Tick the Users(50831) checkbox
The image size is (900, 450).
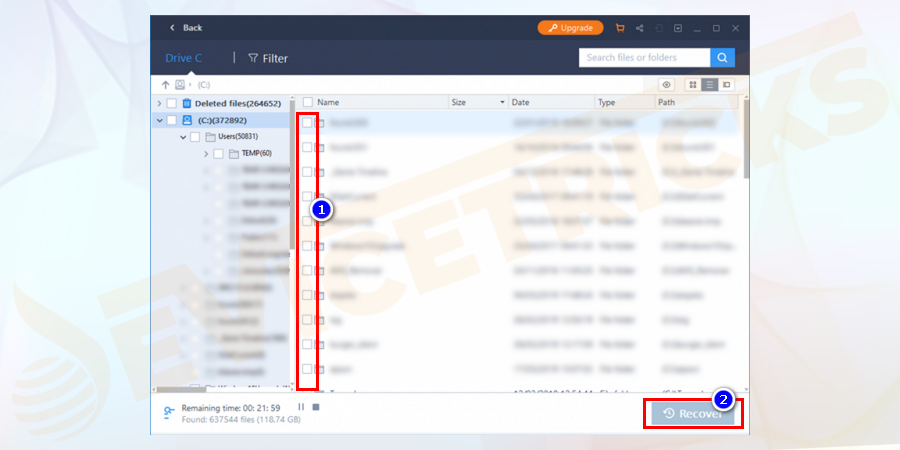pyautogui.click(x=195, y=137)
